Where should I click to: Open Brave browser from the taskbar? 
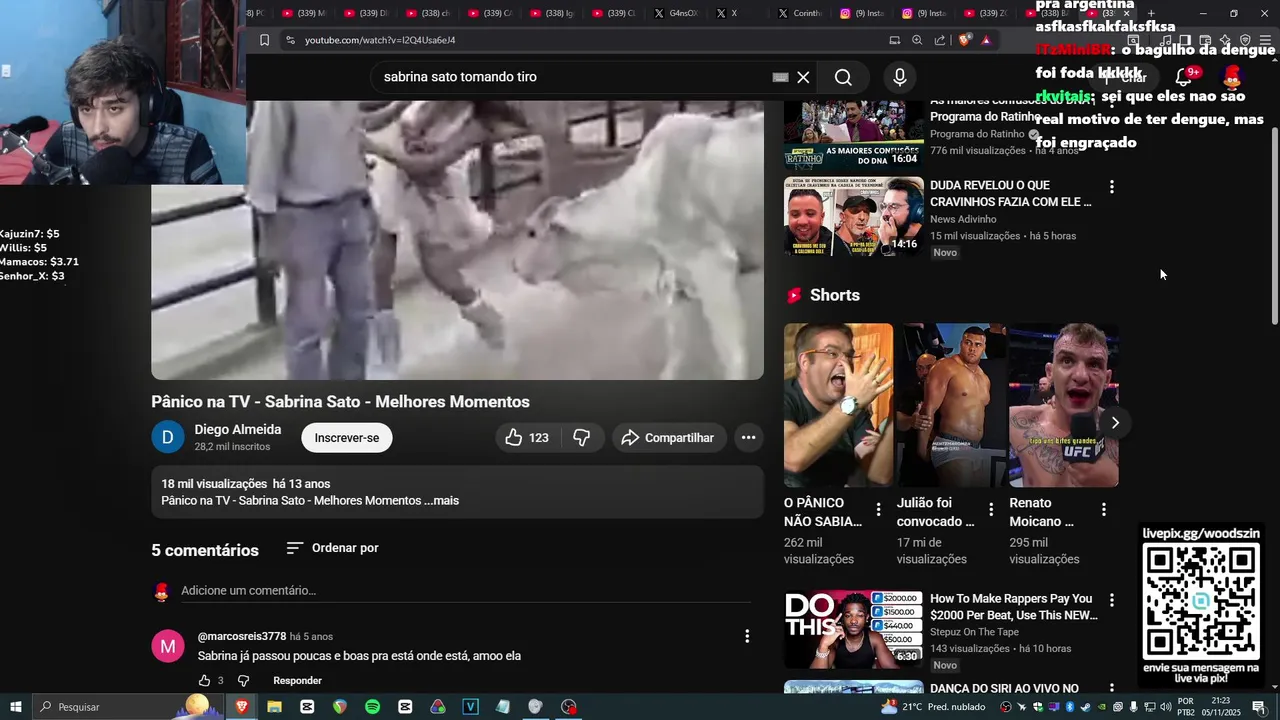pos(241,707)
